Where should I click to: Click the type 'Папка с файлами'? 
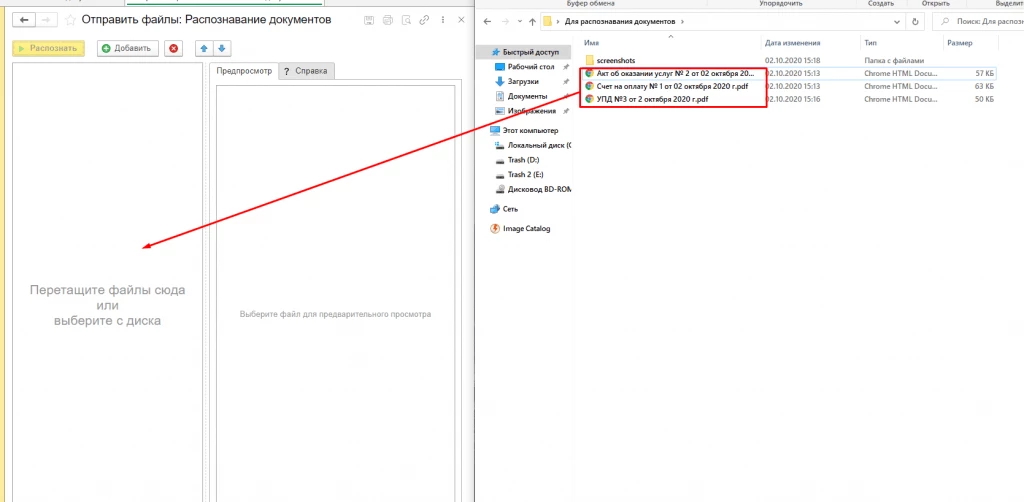[x=895, y=60]
